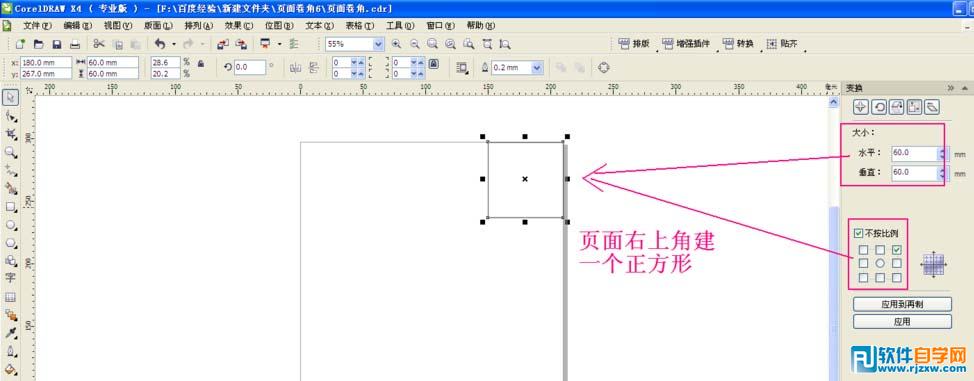Click the Zoom Out magnifier icon
974x381 pixels.
pos(414,44)
